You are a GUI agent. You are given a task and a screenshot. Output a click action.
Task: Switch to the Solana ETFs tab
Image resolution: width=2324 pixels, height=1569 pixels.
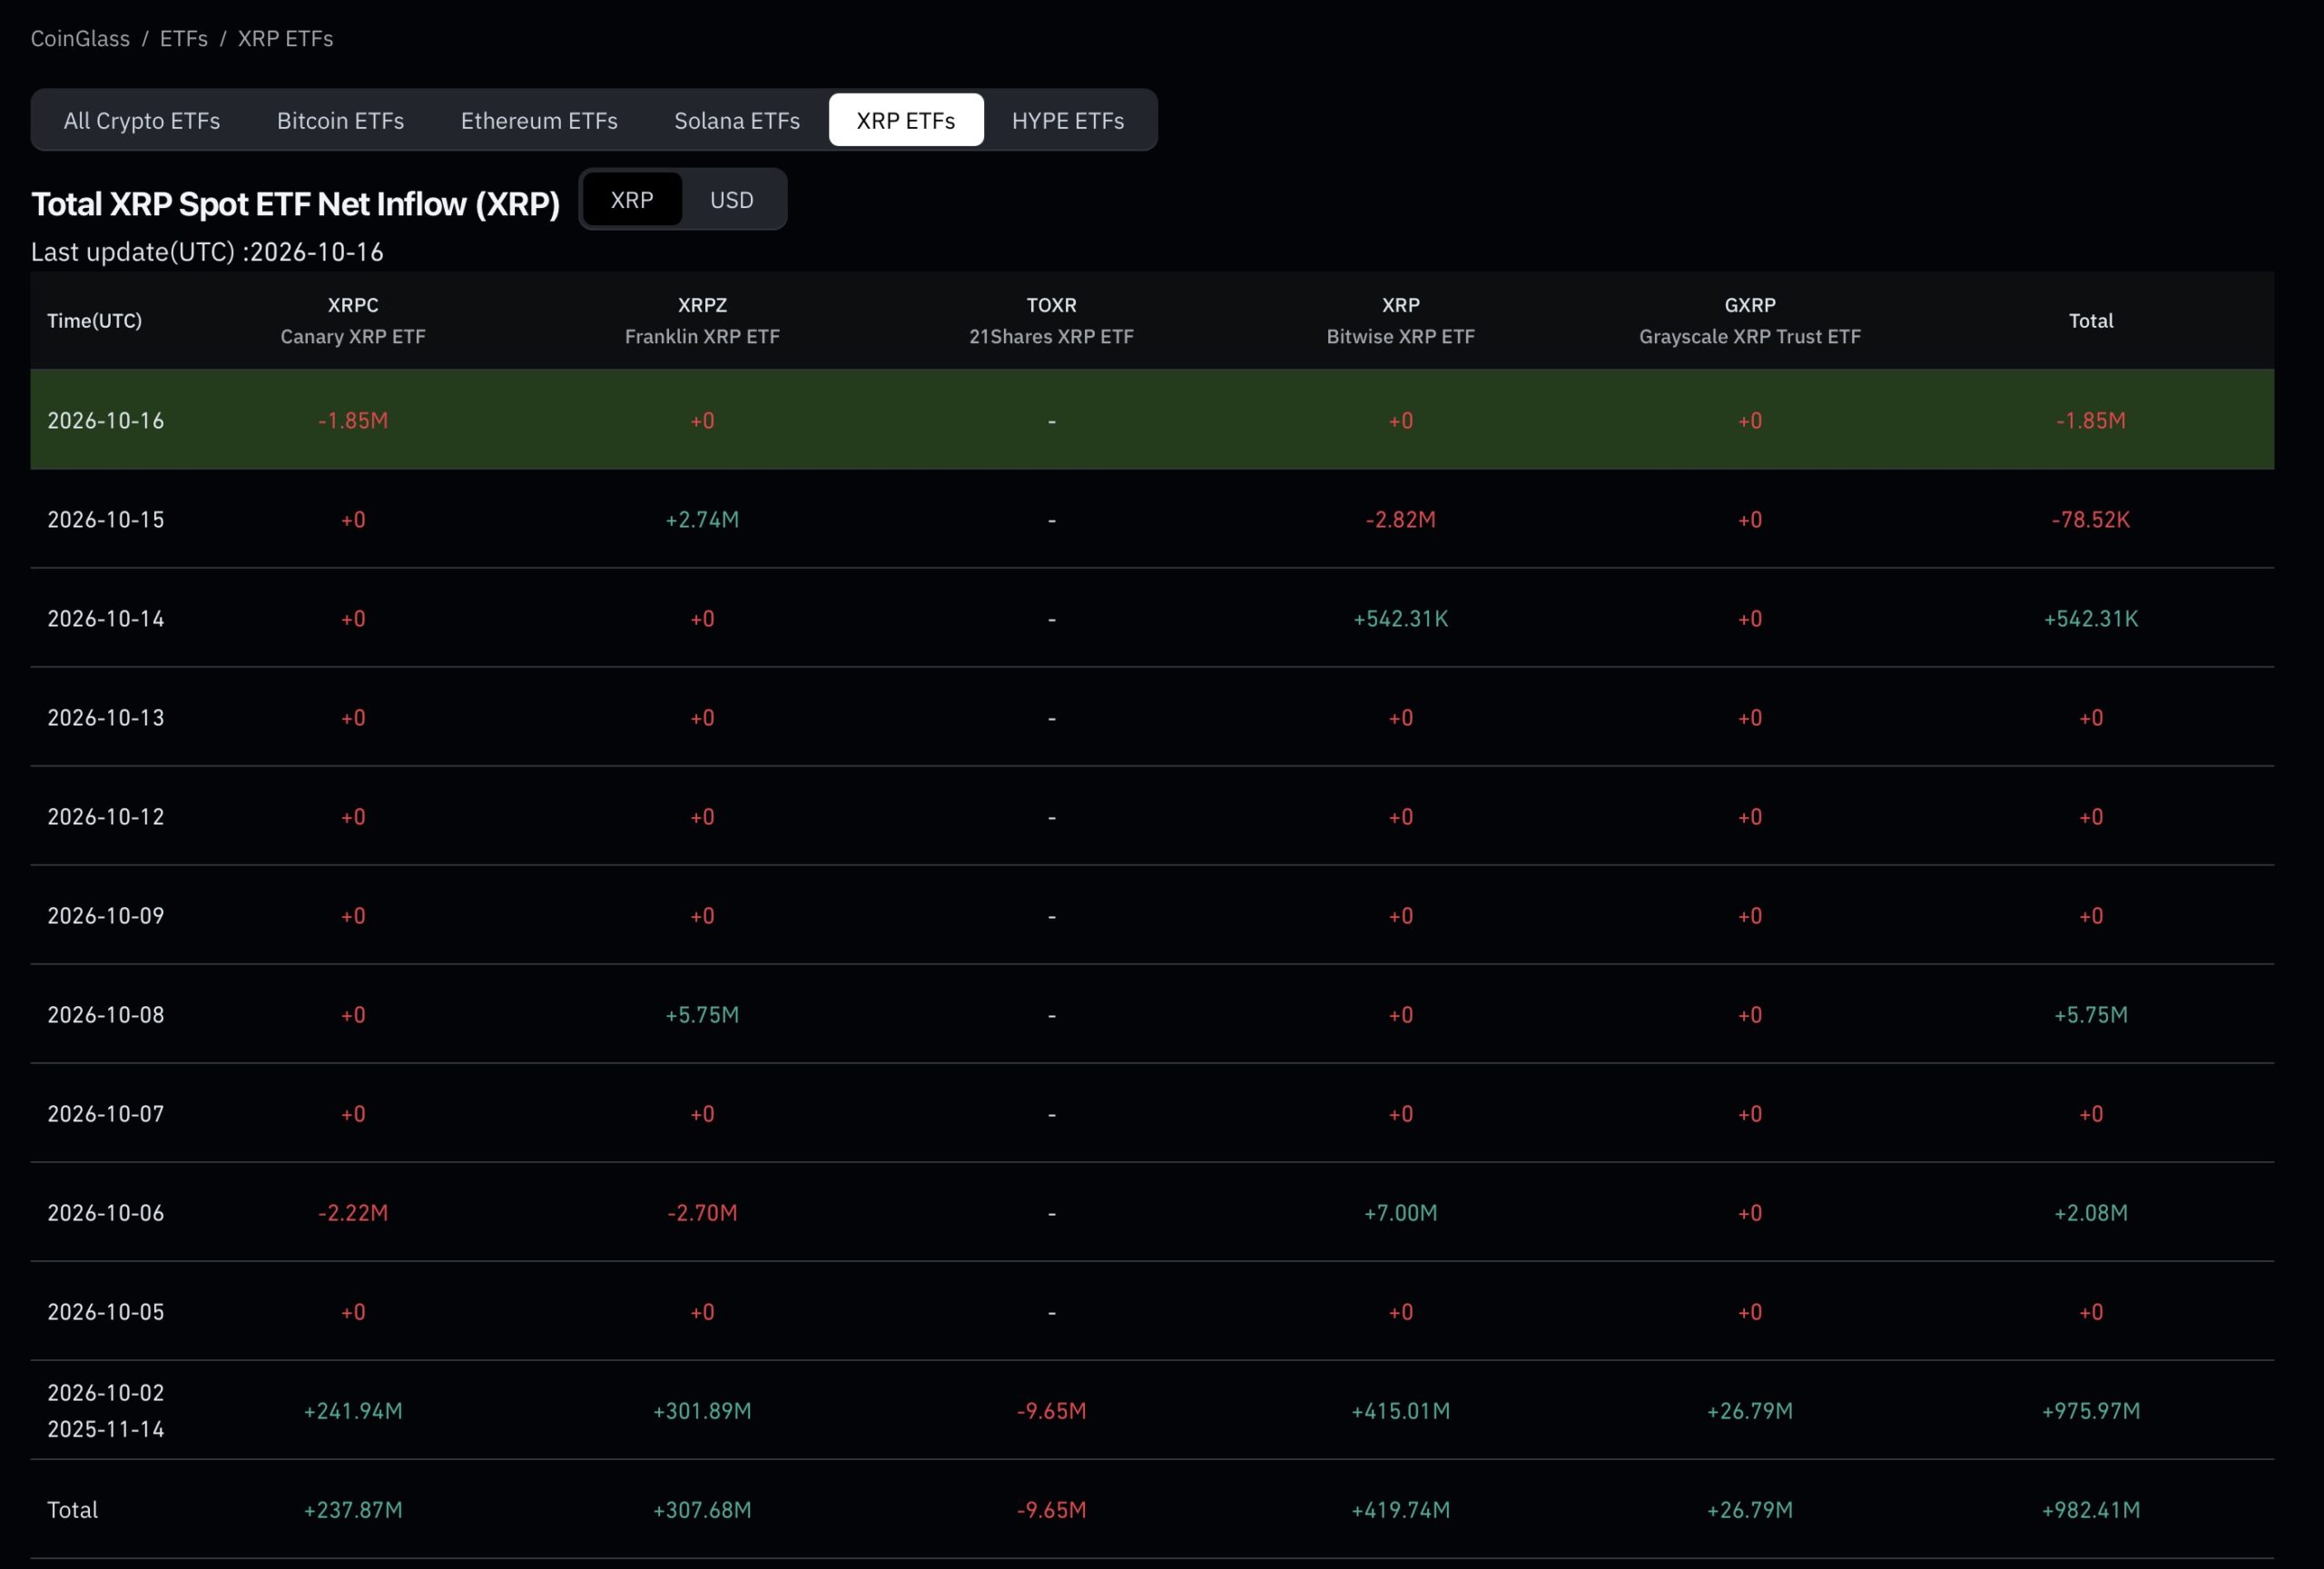pos(737,120)
